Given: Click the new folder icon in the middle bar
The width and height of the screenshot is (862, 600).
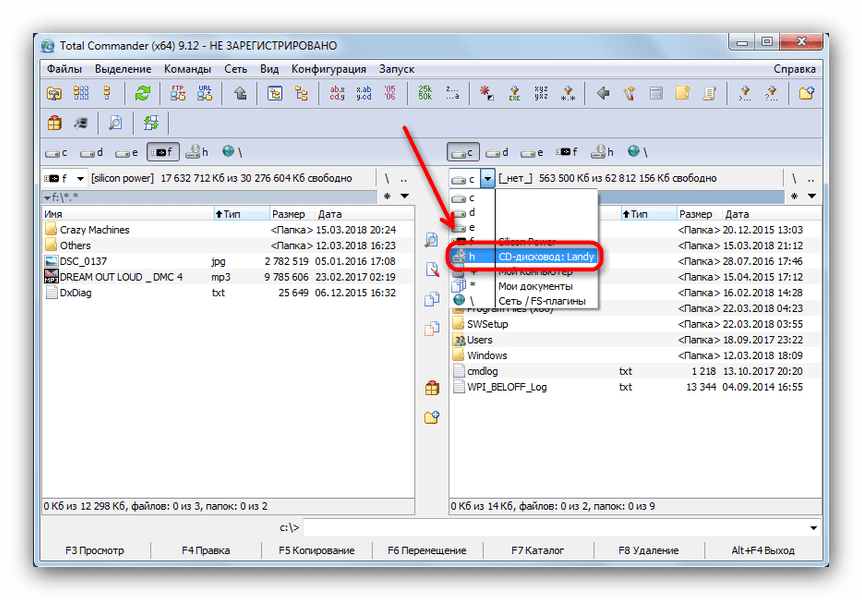Looking at the screenshot, I should pos(432,418).
